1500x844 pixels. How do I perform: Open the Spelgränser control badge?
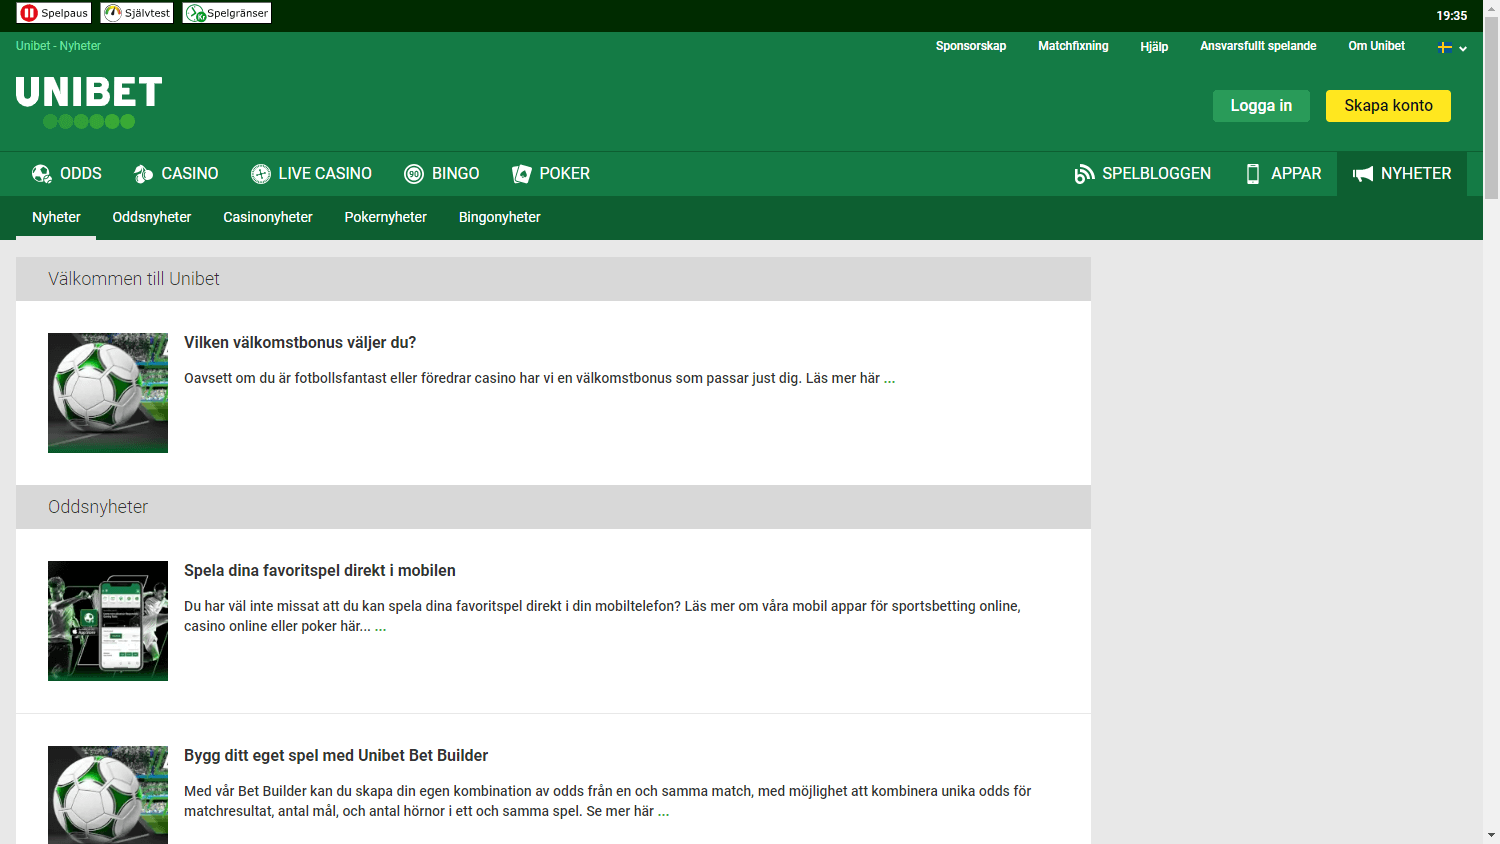point(226,13)
